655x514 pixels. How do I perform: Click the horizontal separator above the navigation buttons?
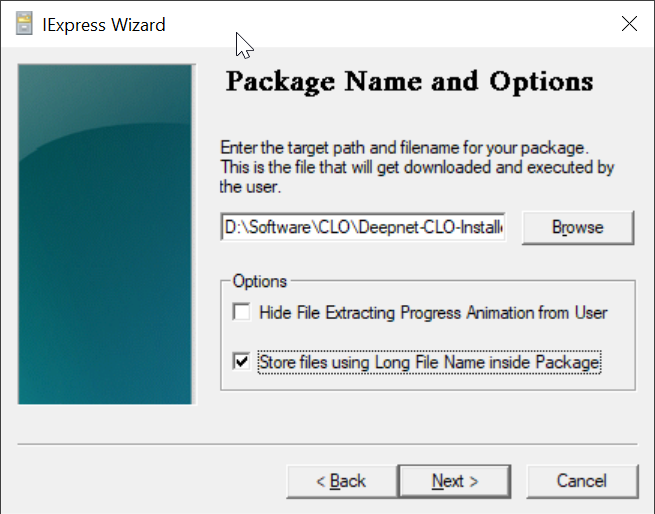pyautogui.click(x=327, y=442)
